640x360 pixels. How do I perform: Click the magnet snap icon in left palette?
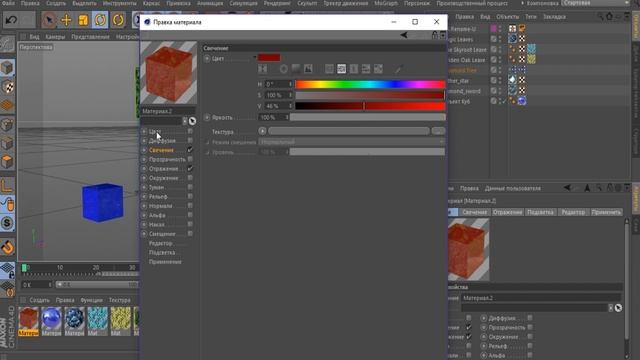coord(7,247)
